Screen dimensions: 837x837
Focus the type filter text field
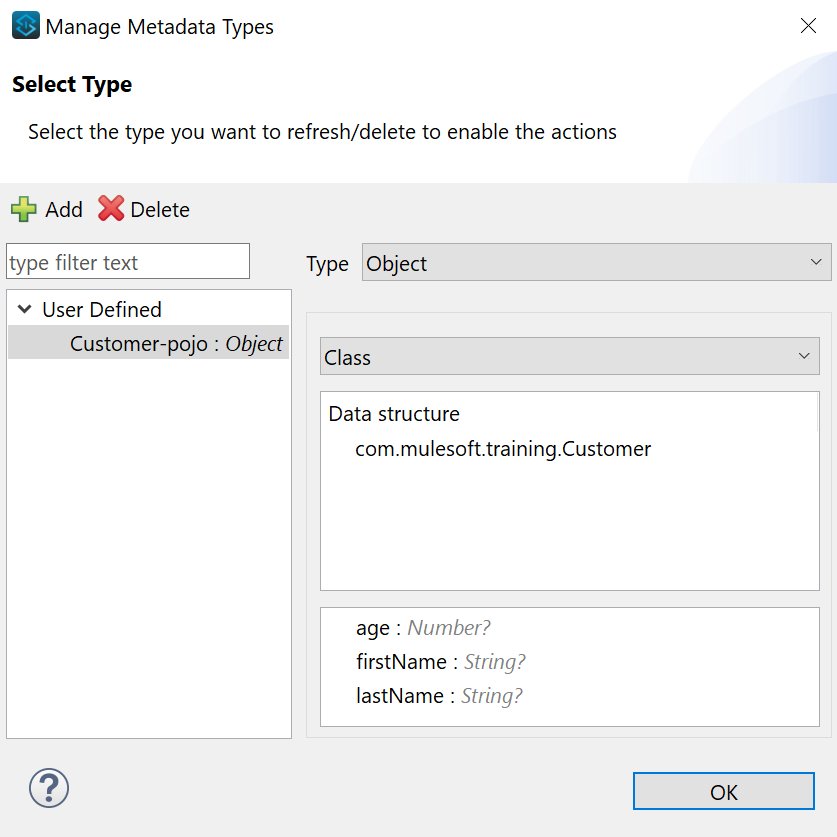click(128, 262)
